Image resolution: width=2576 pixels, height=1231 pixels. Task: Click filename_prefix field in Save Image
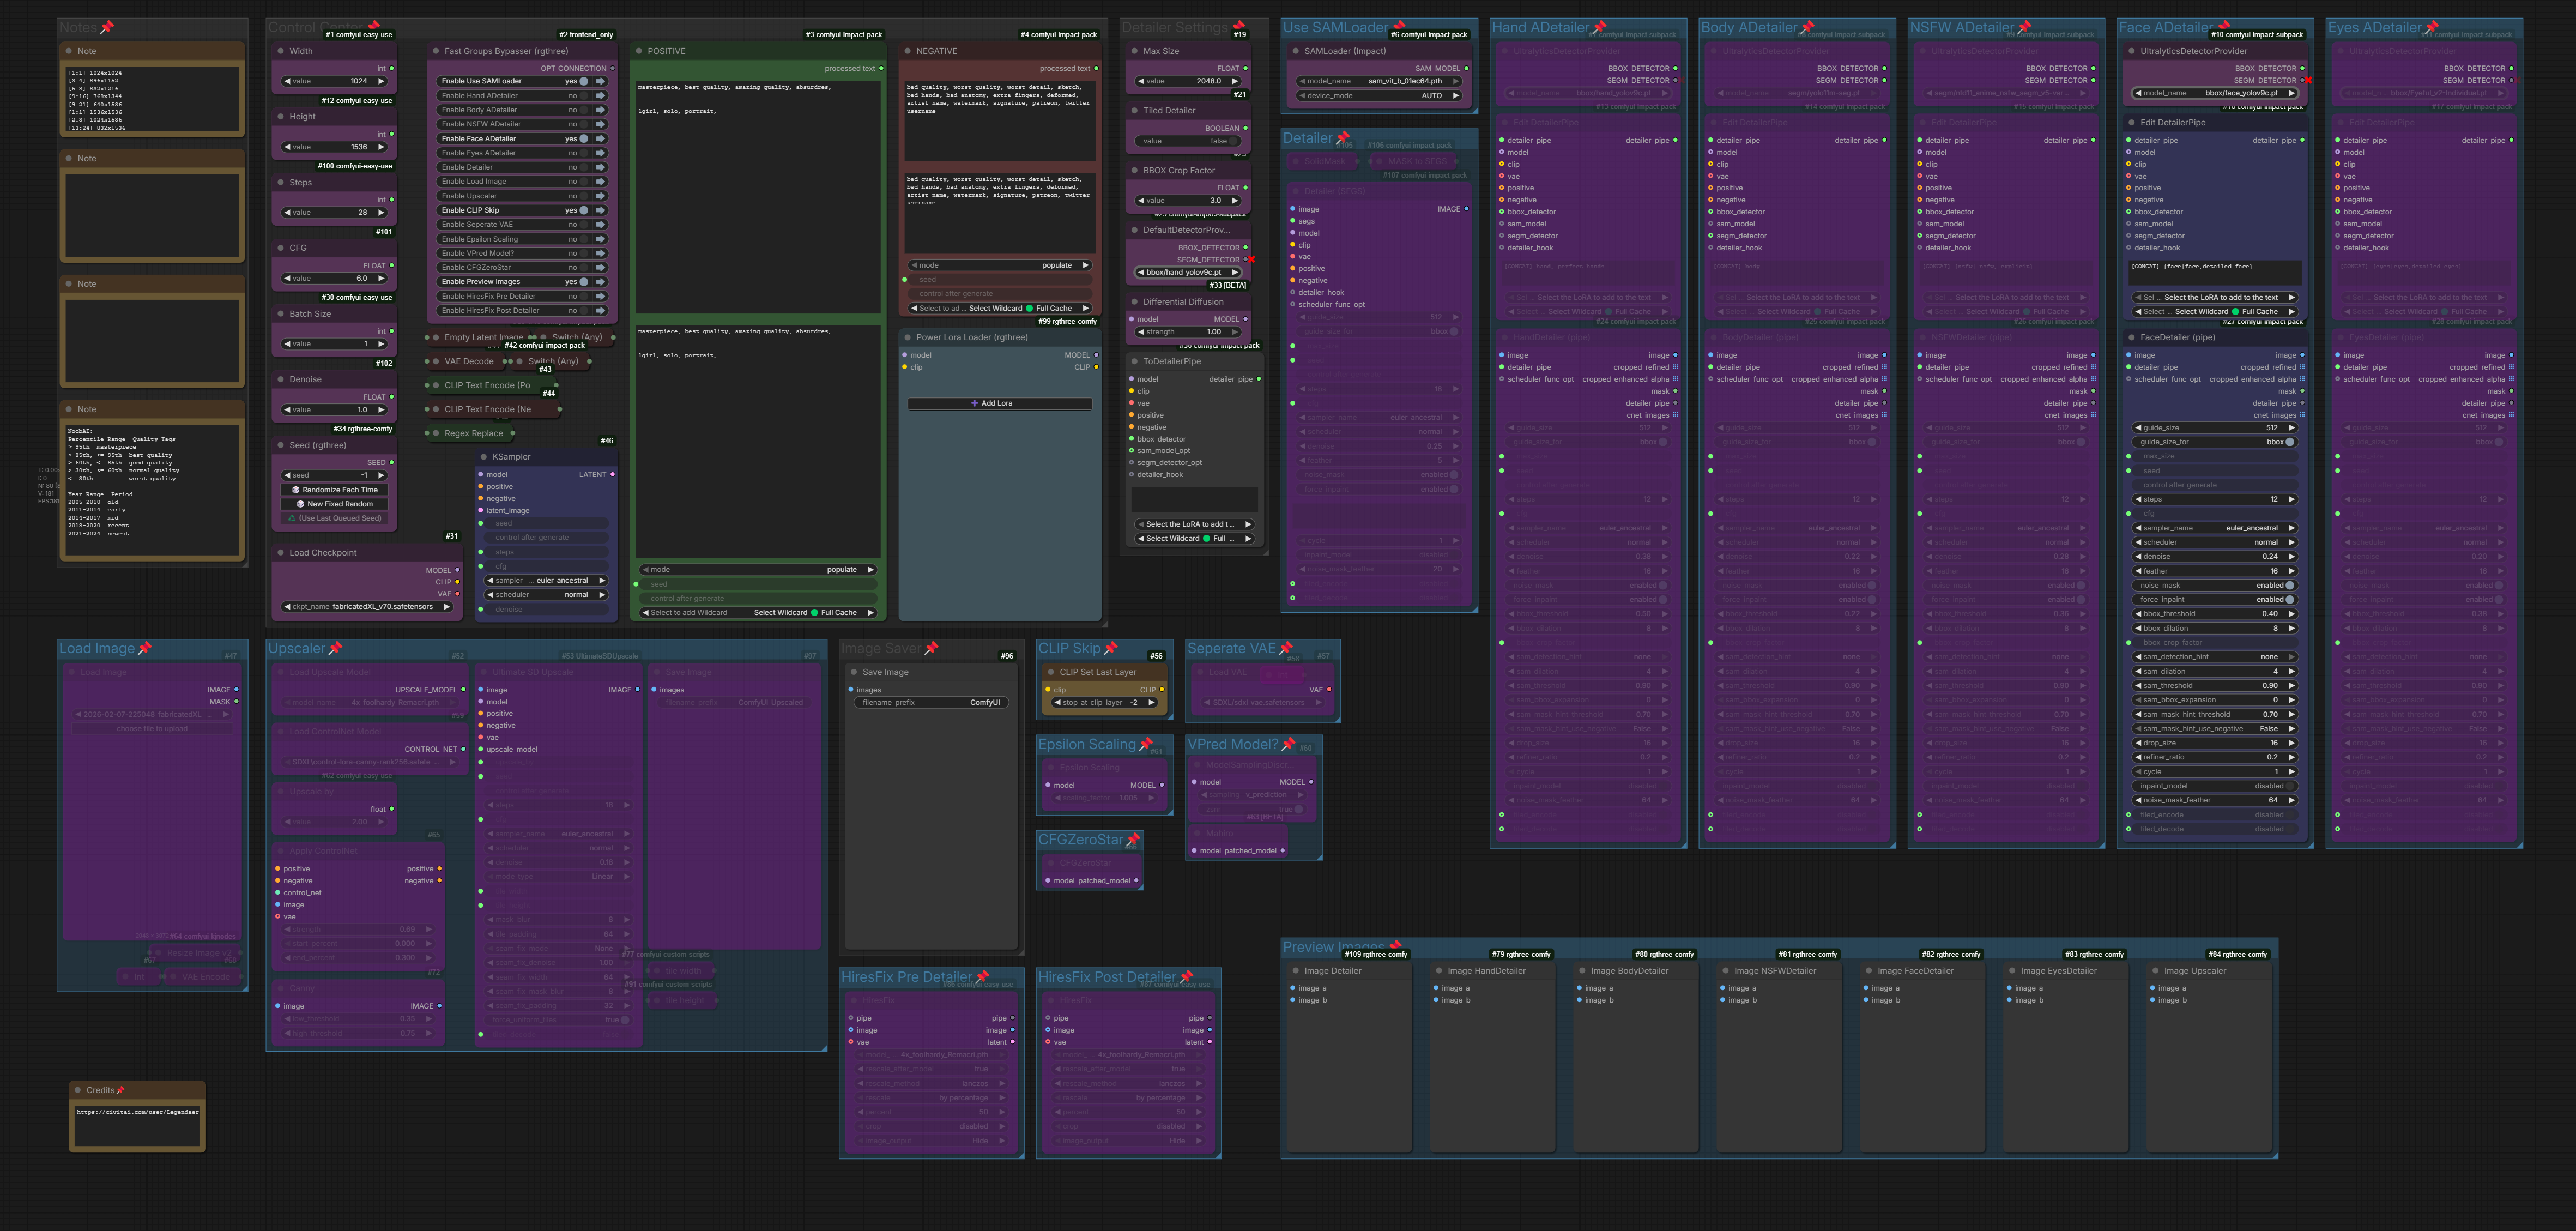click(931, 702)
